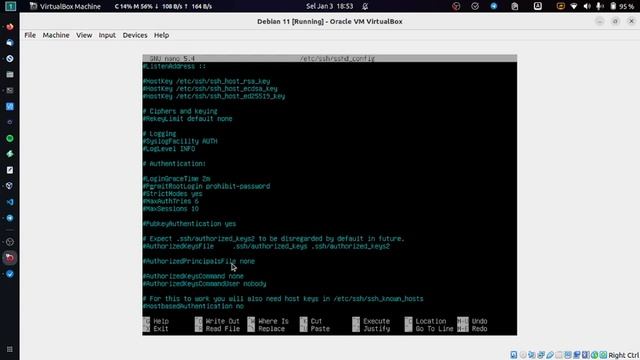This screenshot has height=360, width=640.
Task: Open the terminal dock icon
Action: pyautogui.click(x=10, y=90)
